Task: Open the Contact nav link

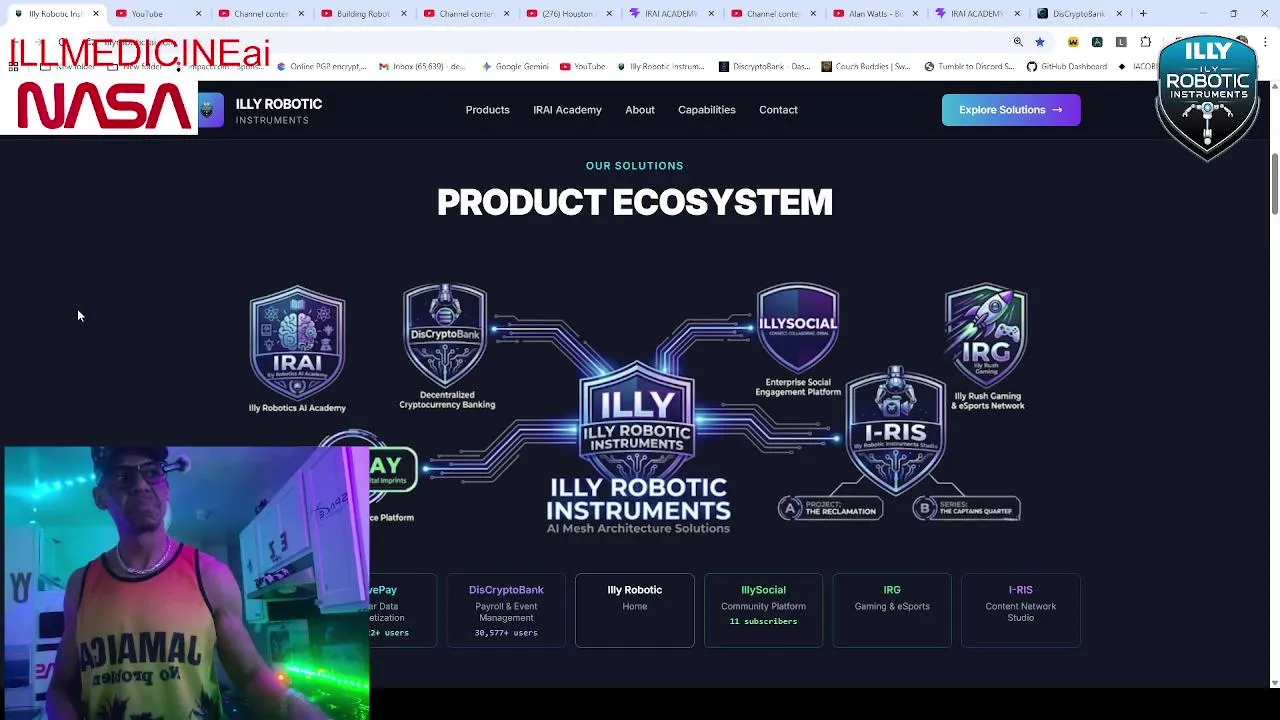Action: [778, 110]
